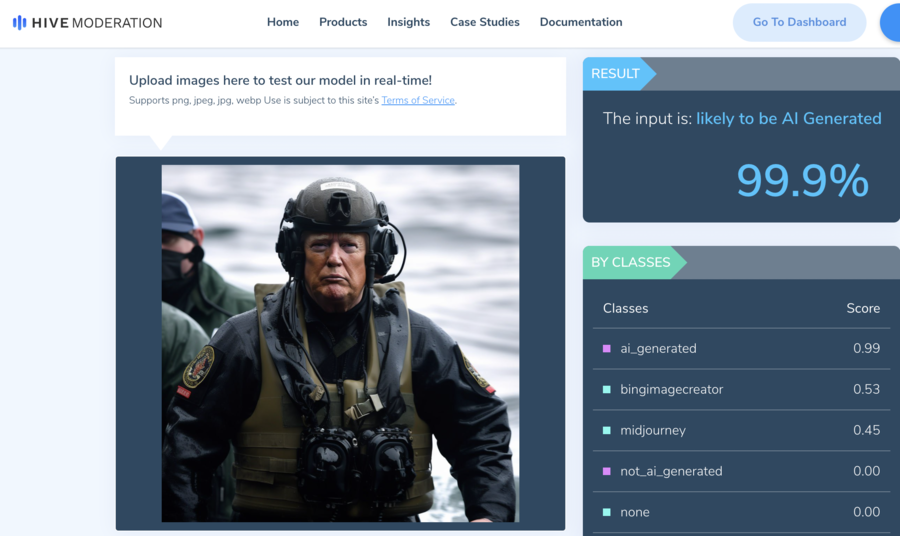Viewport: 900px width, 536px height.
Task: Click the ai_generated class label
Action: (658, 348)
